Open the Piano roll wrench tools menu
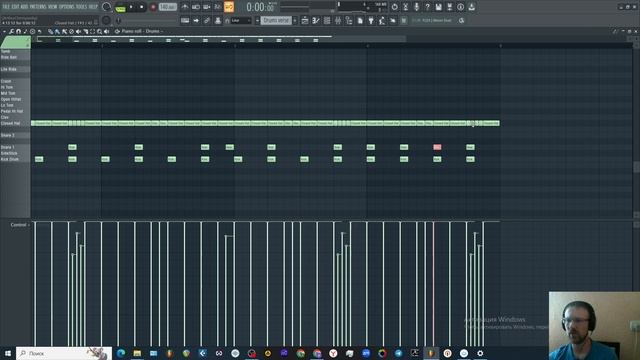The width and height of the screenshot is (640, 360). click(11, 31)
